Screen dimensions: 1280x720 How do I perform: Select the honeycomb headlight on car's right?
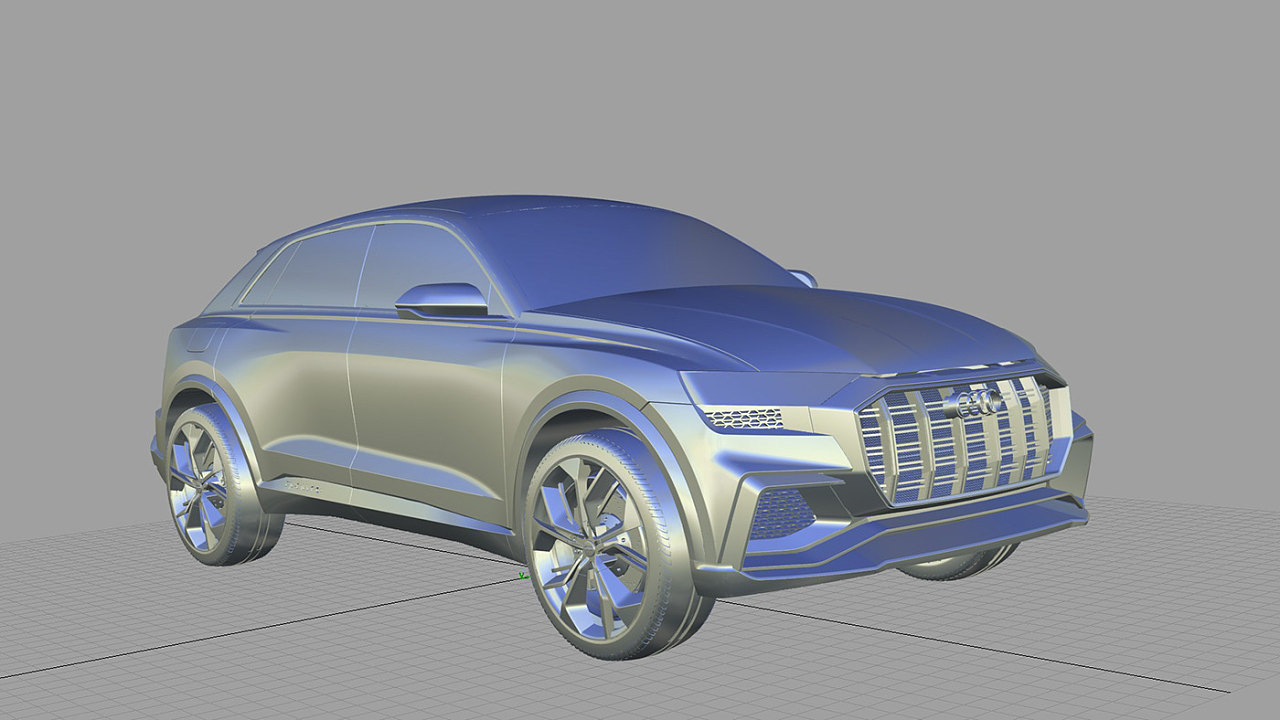point(744,418)
